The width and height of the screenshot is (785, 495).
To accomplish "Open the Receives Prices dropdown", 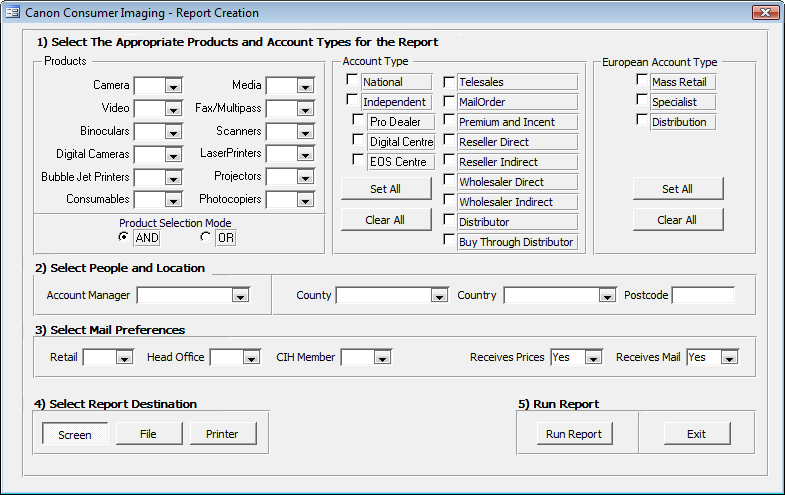I will point(593,358).
